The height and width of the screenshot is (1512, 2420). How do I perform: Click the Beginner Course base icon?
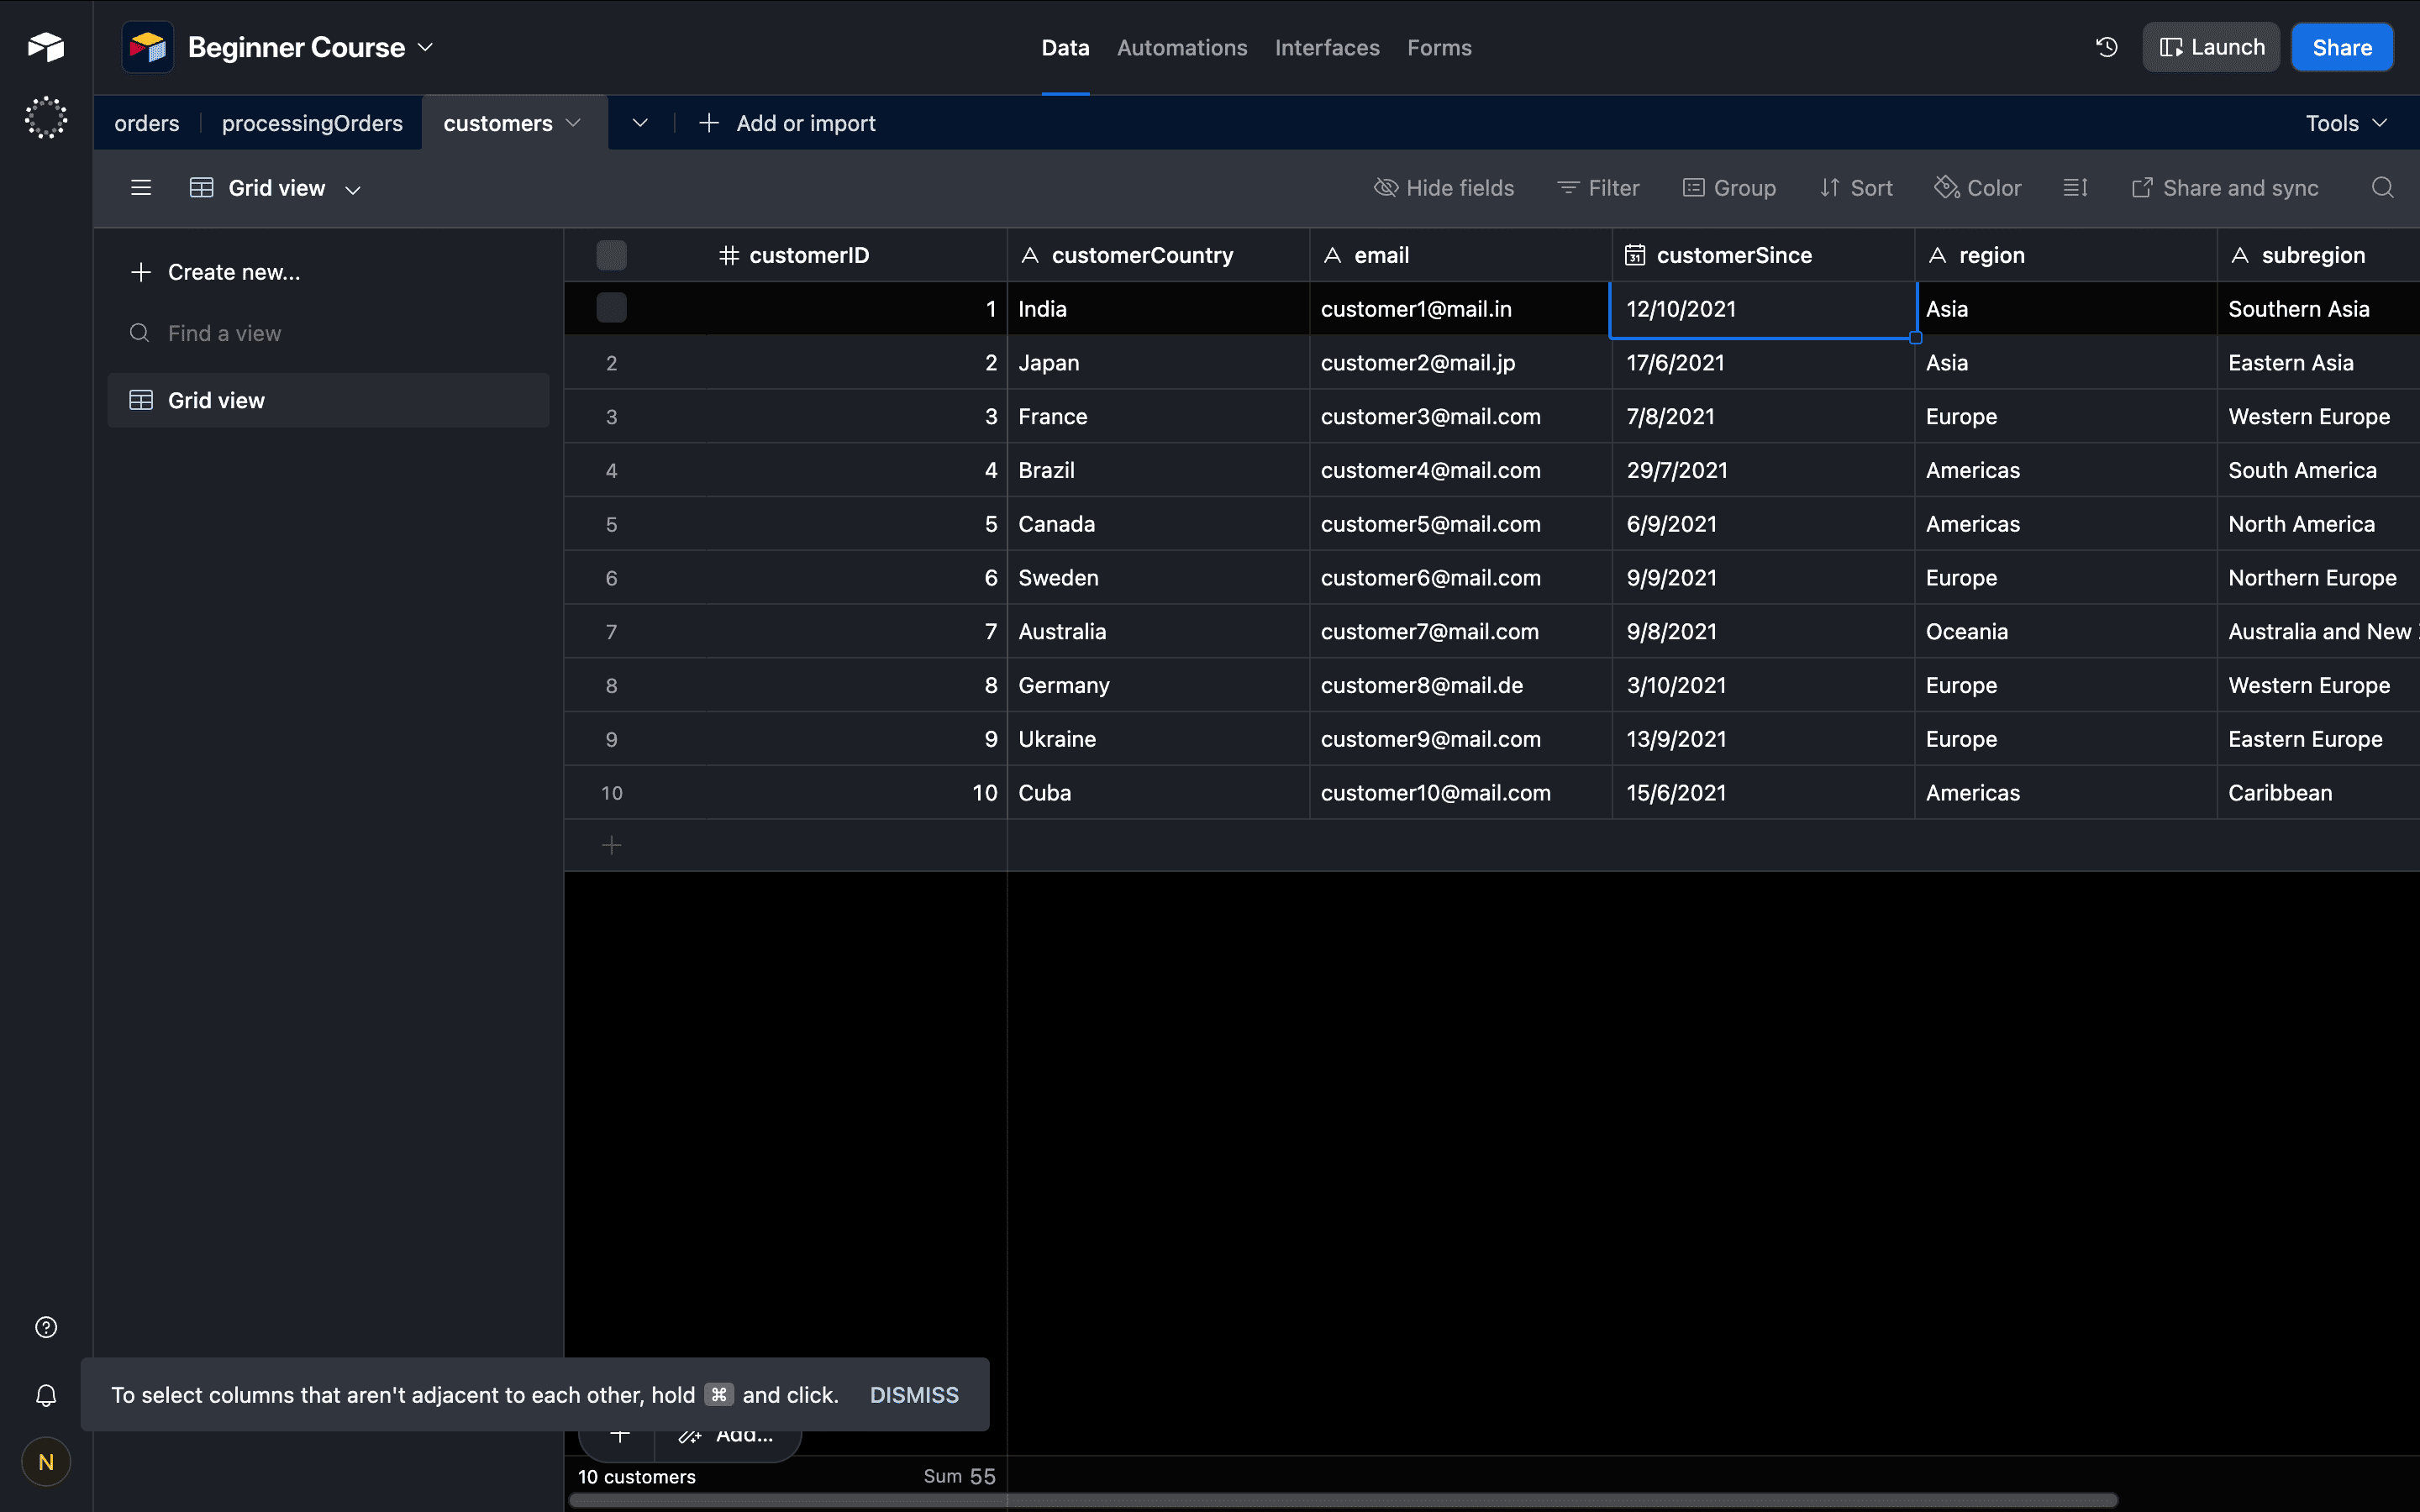click(x=148, y=47)
